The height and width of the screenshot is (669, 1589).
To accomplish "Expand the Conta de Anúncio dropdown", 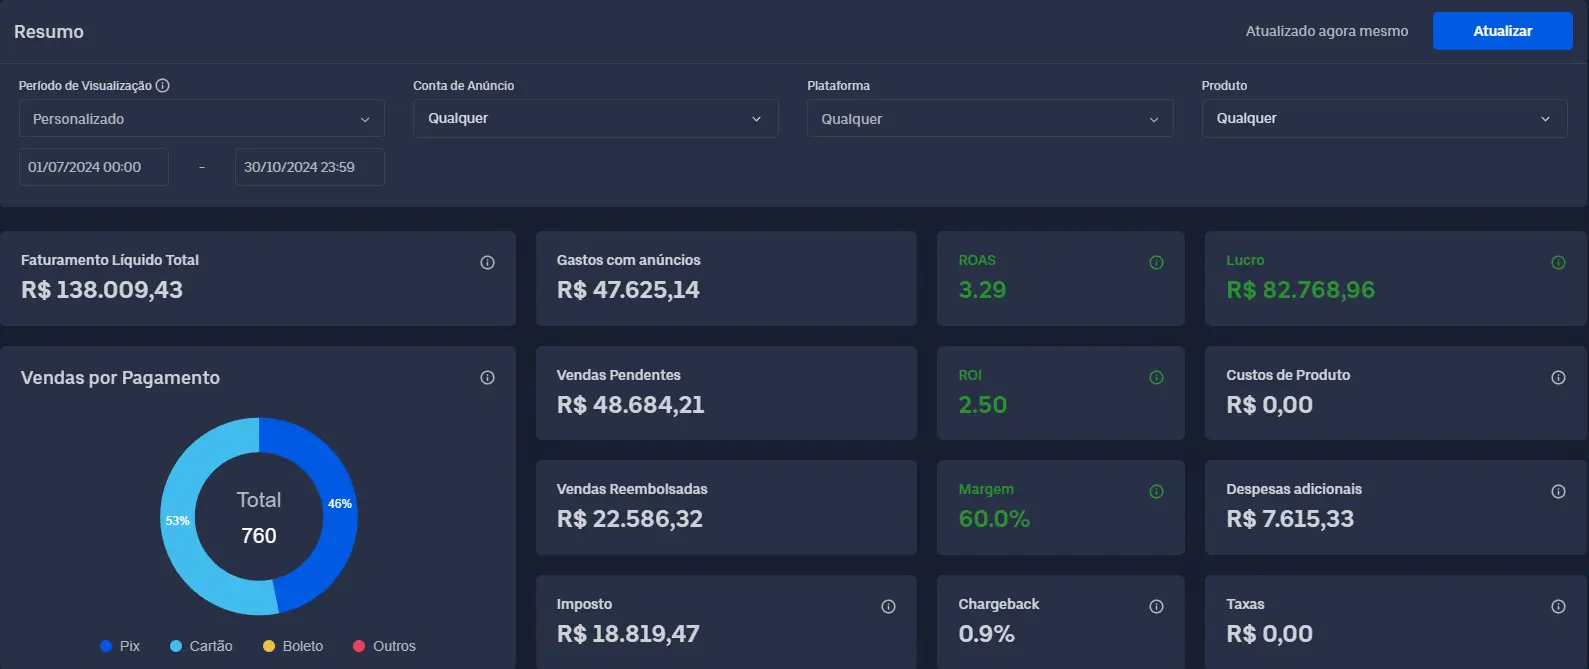I will [595, 119].
